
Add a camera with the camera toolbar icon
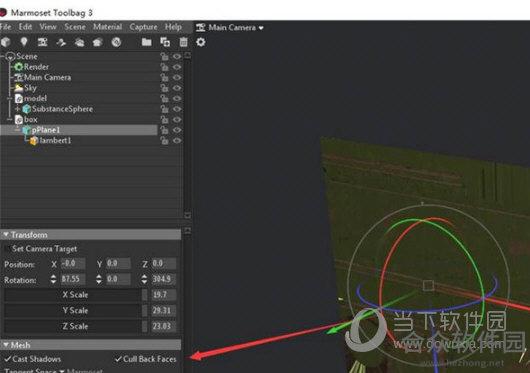42,42
